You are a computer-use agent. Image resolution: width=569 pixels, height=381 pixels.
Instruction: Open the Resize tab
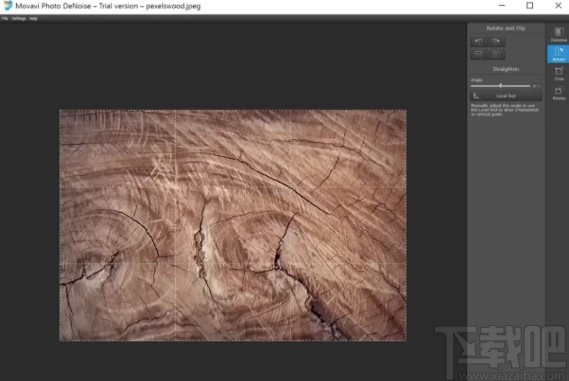(x=558, y=93)
